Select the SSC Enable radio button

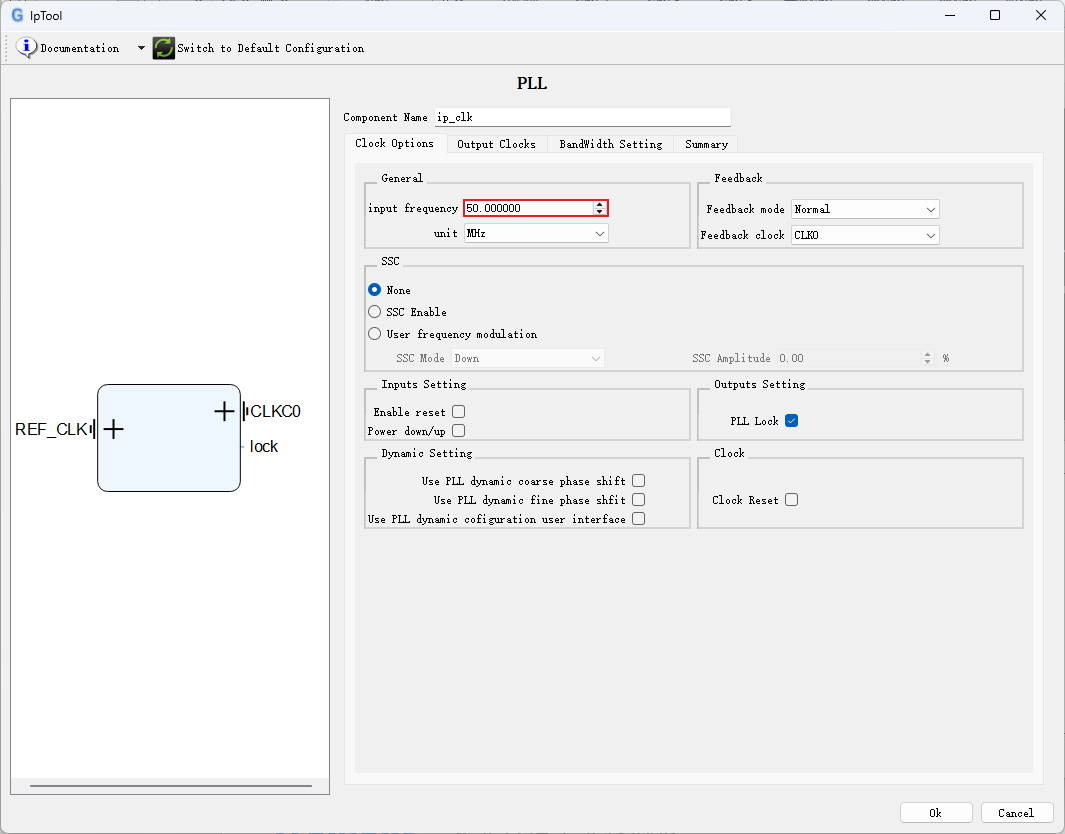(374, 312)
